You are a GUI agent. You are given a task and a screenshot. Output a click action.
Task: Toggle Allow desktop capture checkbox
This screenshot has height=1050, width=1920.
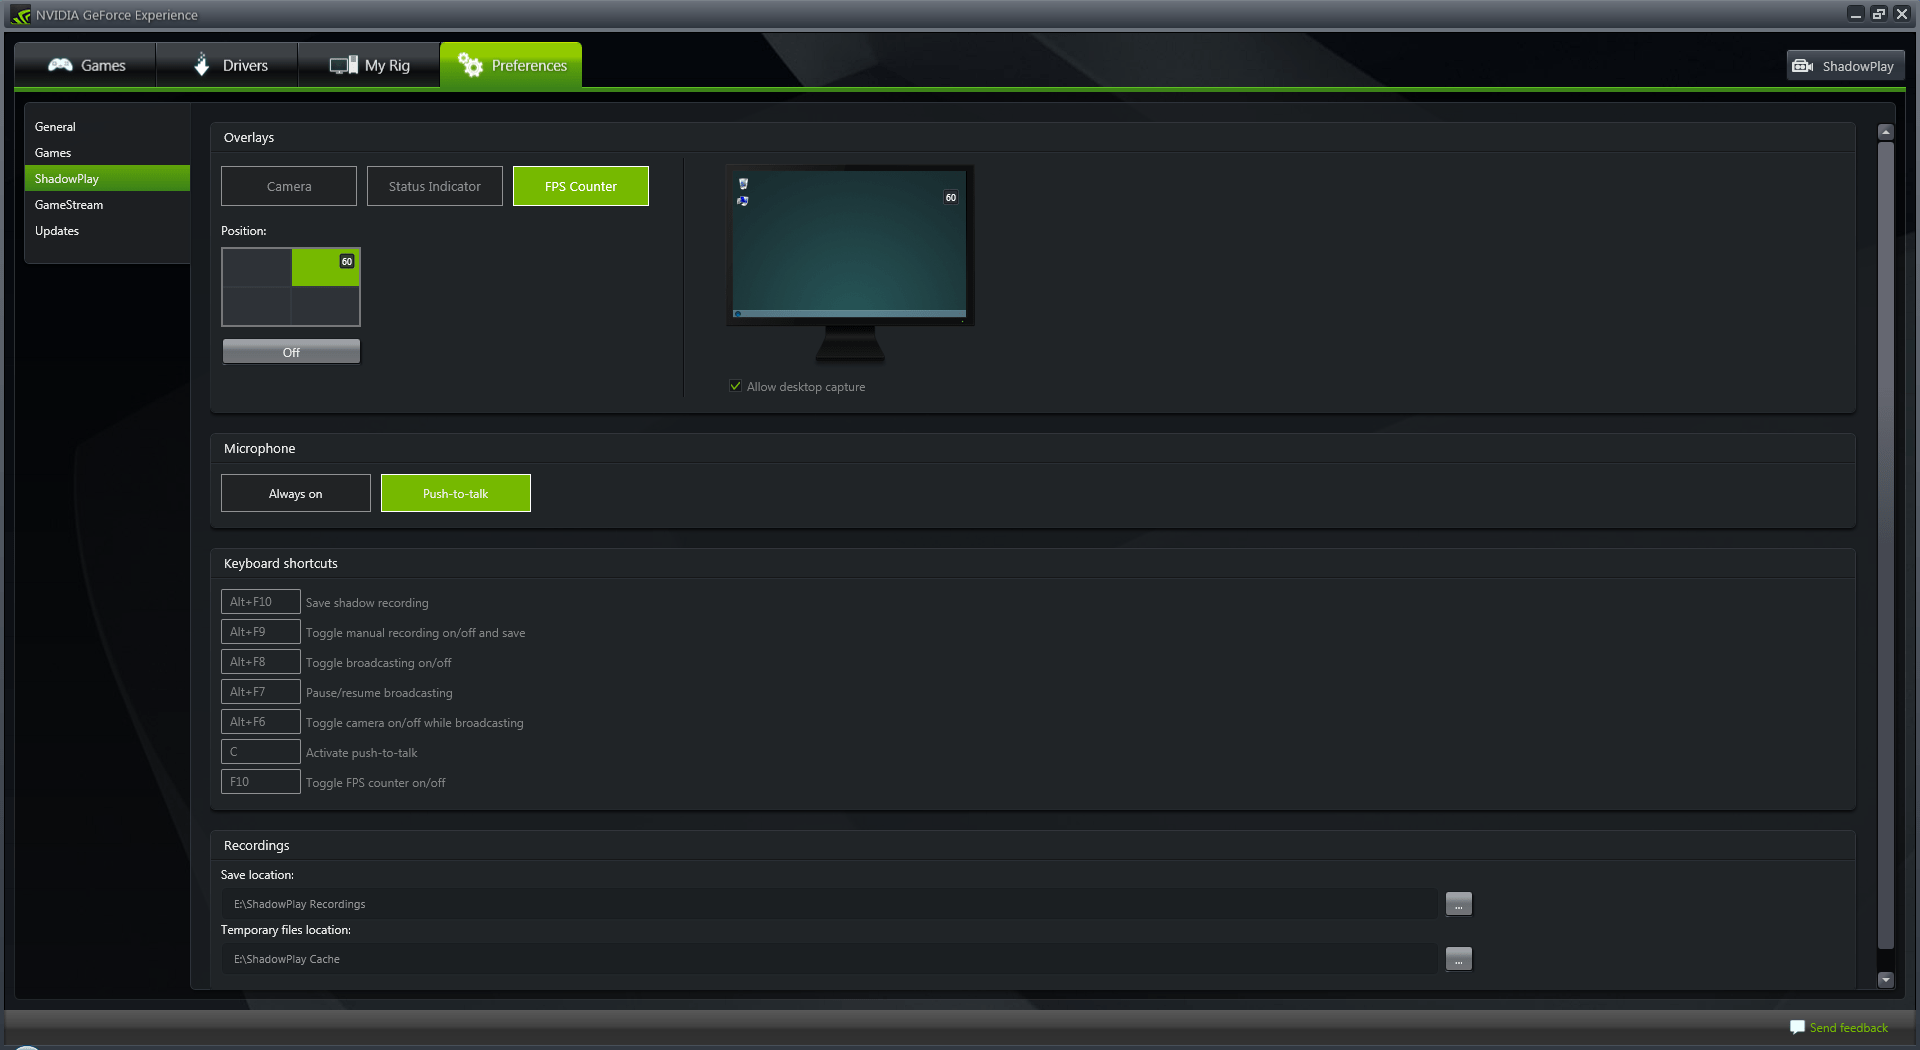tap(736, 386)
